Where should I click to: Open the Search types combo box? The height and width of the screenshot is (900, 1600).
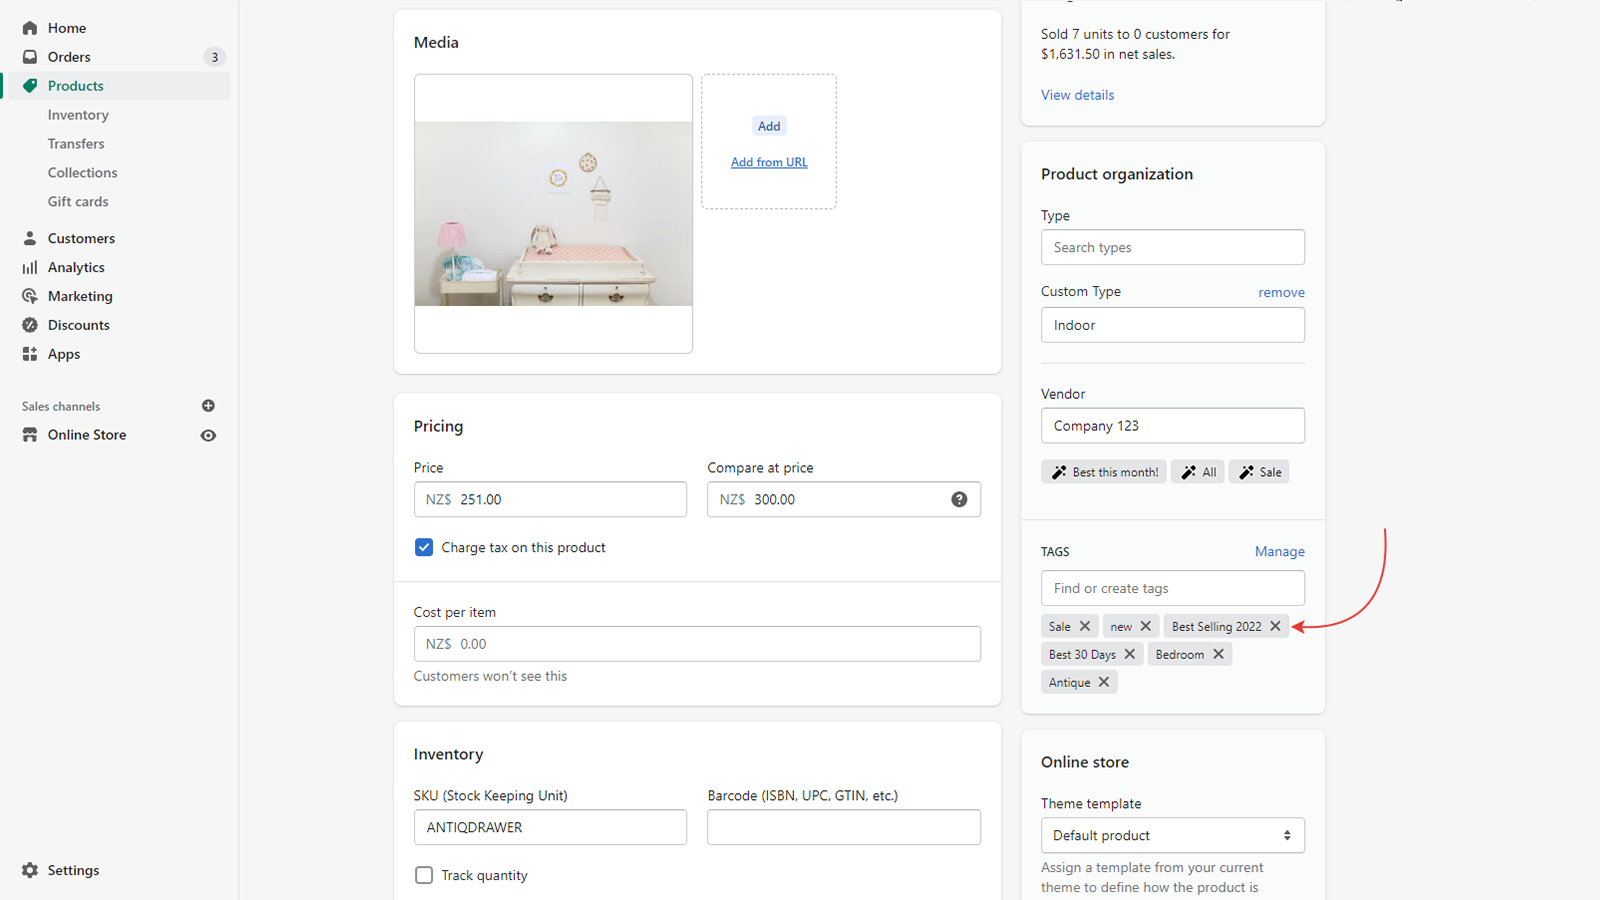1172,247
